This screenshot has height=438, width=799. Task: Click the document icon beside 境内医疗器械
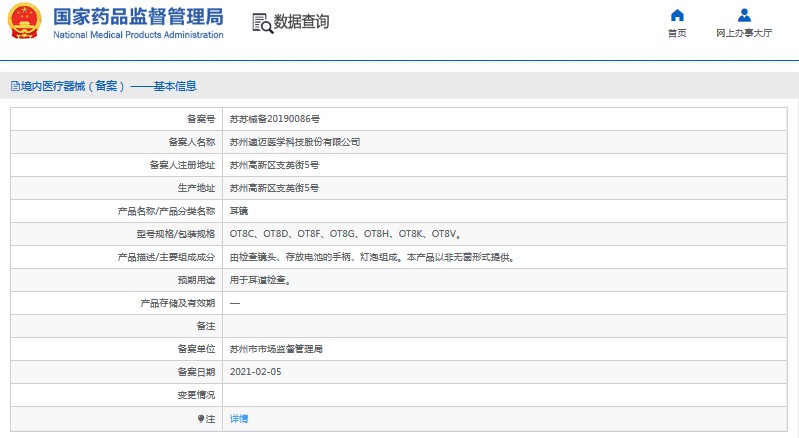tap(14, 86)
